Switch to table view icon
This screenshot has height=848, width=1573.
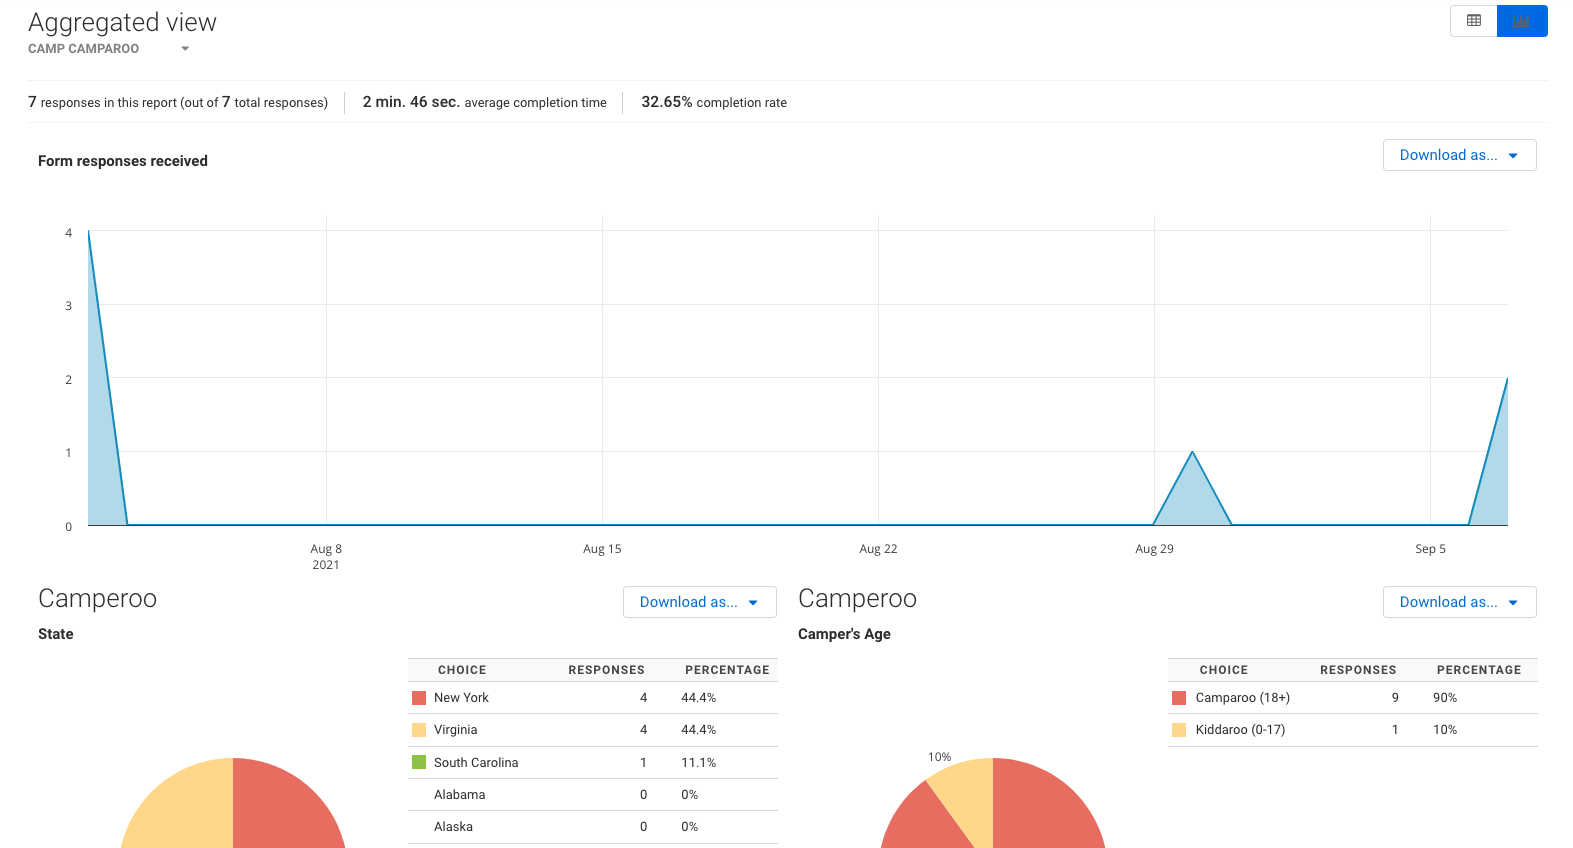tap(1474, 21)
